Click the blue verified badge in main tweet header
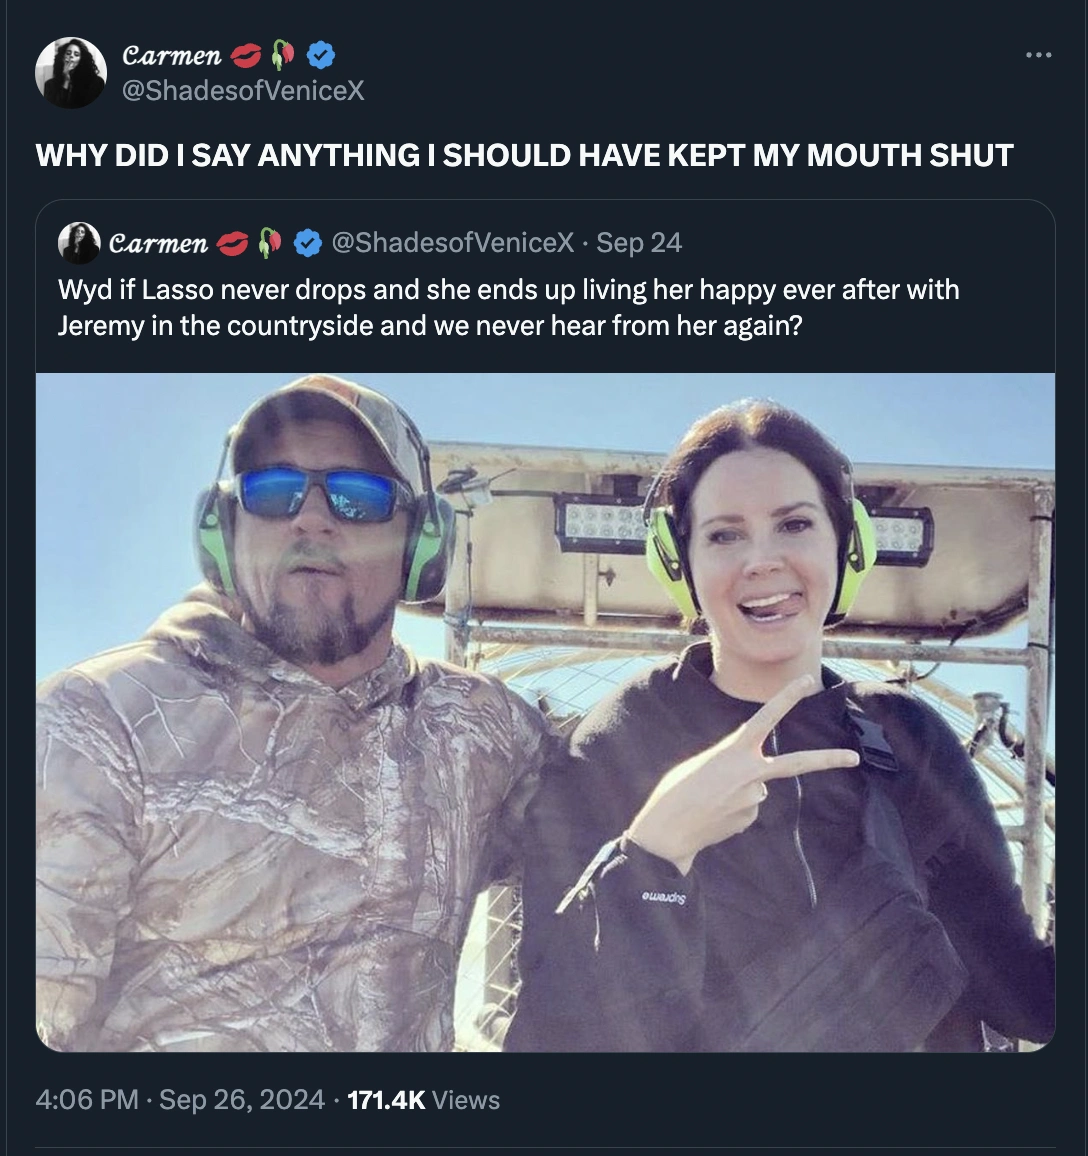Viewport: 1088px width, 1156px height. 319,54
